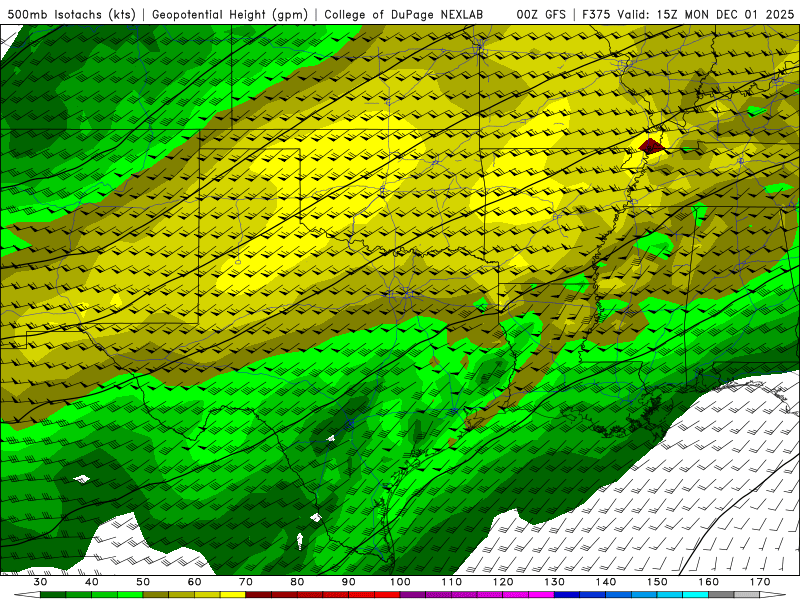This screenshot has height=600, width=800.
Task: Click the bright yellow 65-70 kt legend swatch
Action: 233,595
